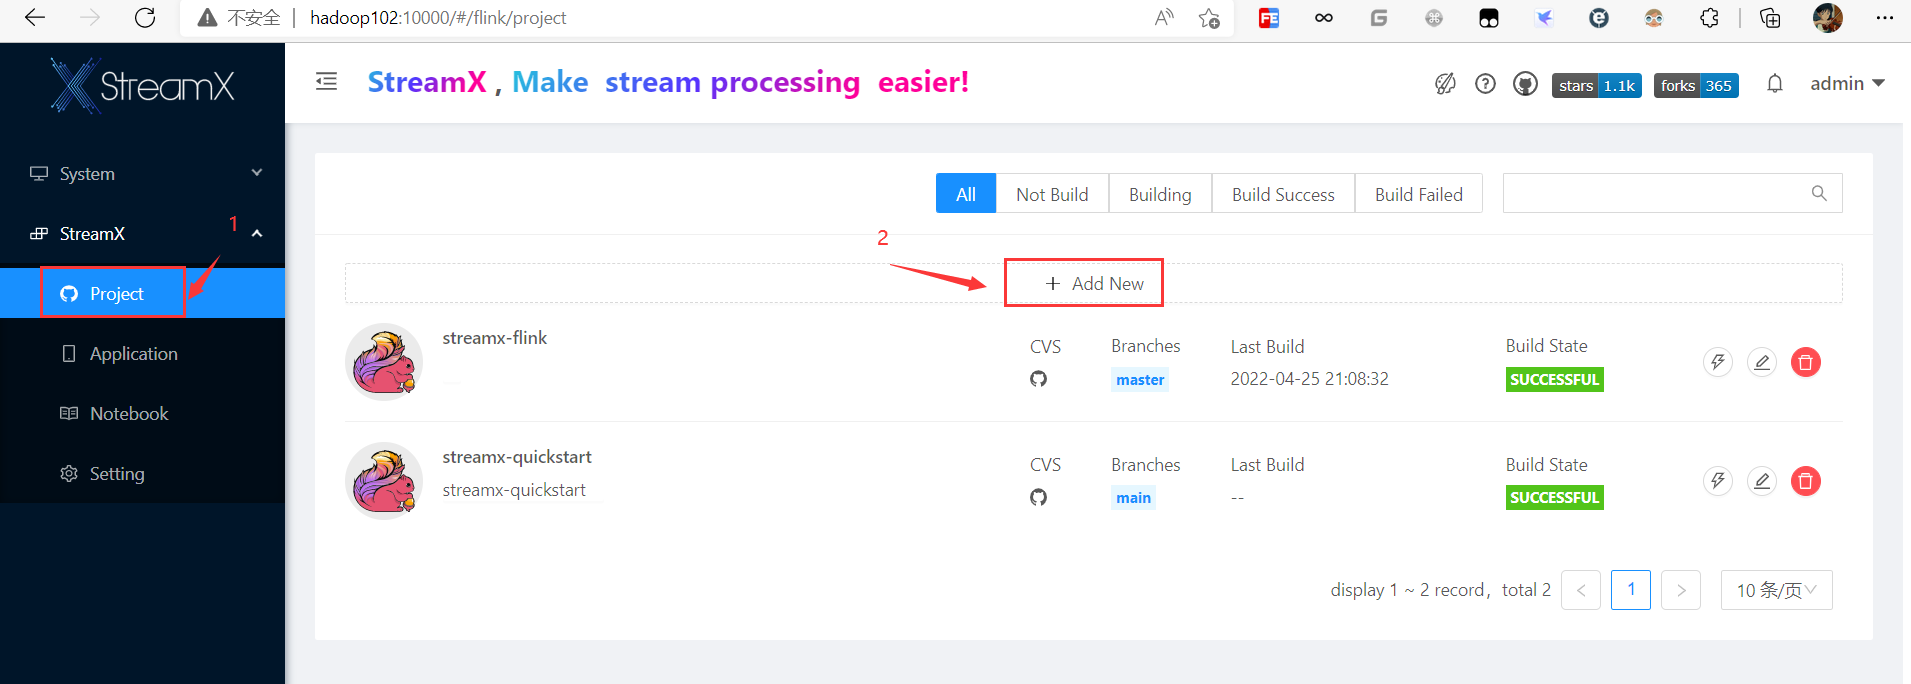Viewport: 1911px width, 684px height.
Task: Filter projects by Build Failed
Action: point(1418,194)
